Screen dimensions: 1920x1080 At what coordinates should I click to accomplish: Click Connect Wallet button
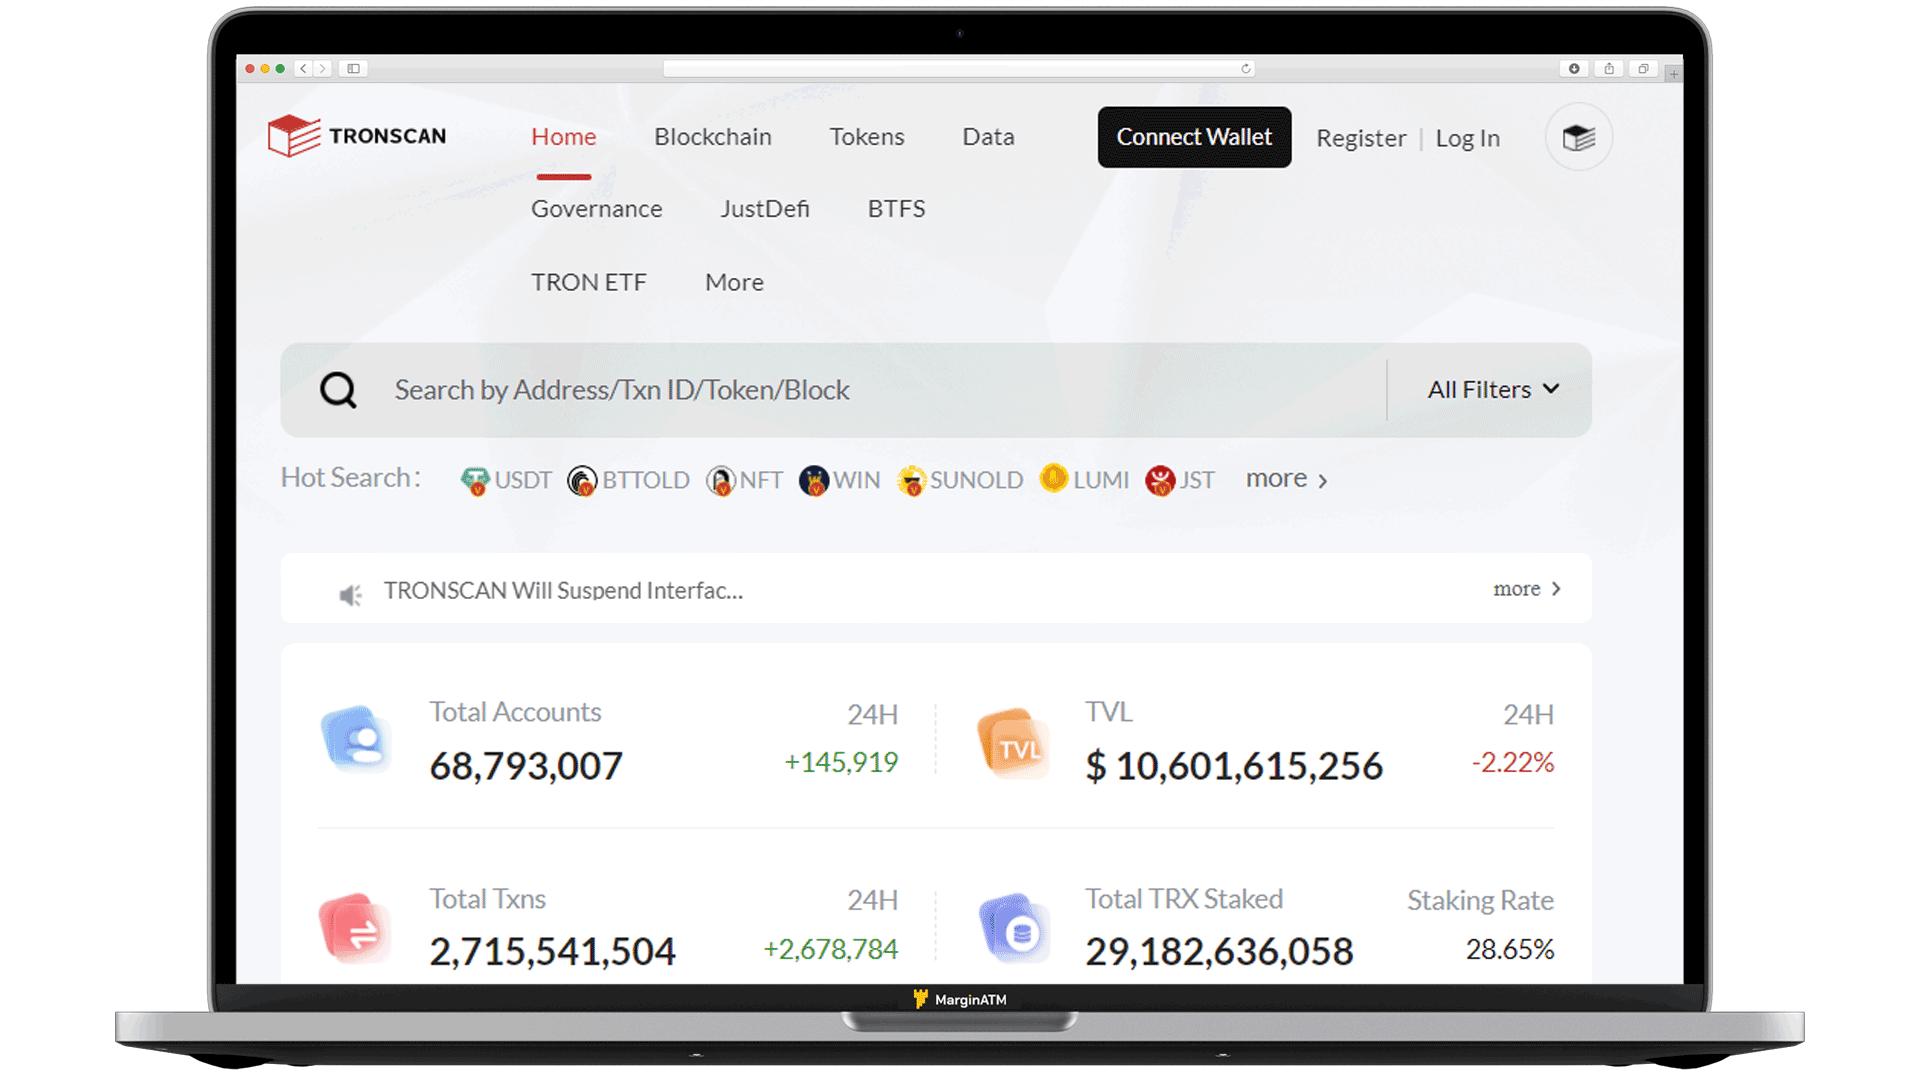click(x=1194, y=137)
